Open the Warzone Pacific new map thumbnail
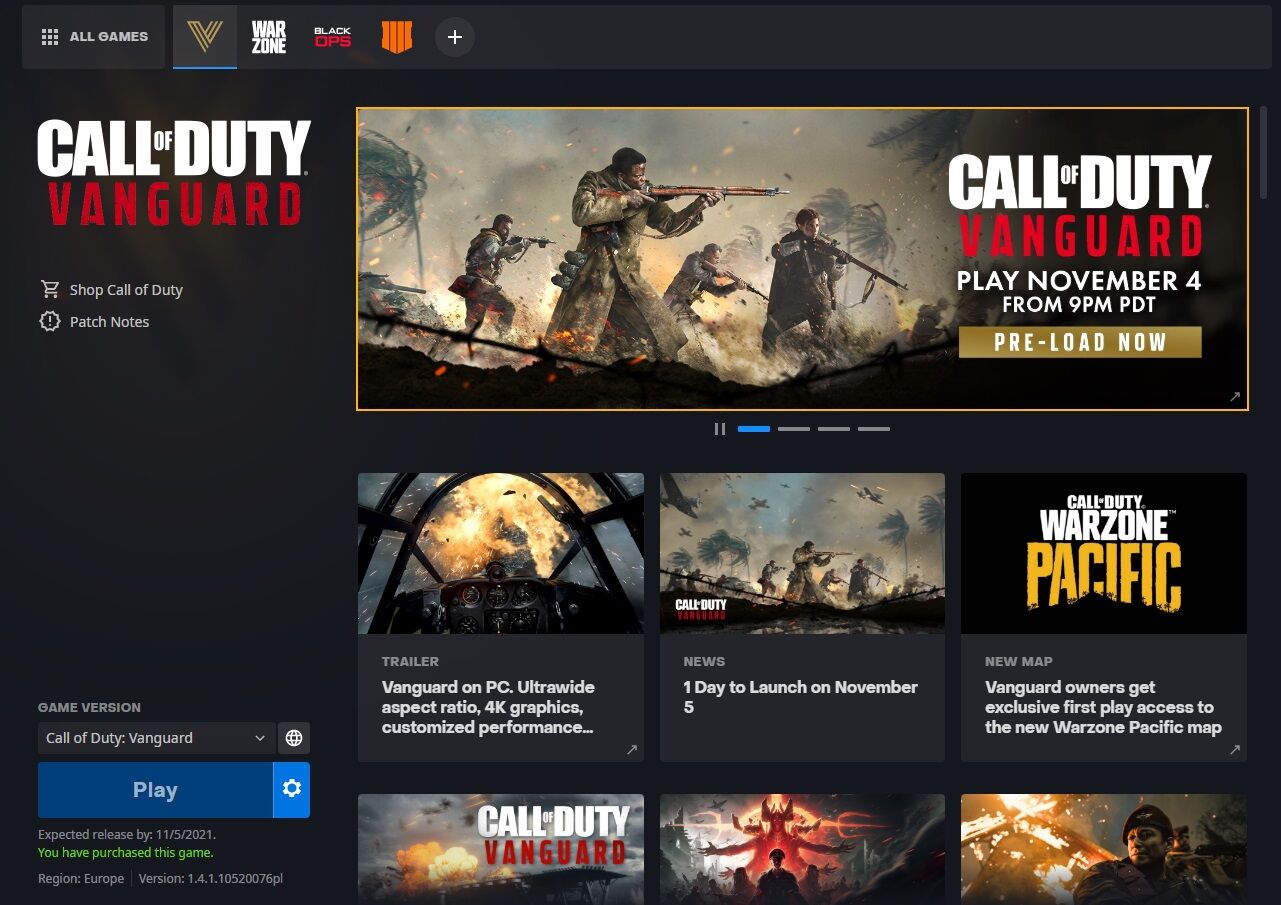This screenshot has height=905, width=1281. 1104,553
